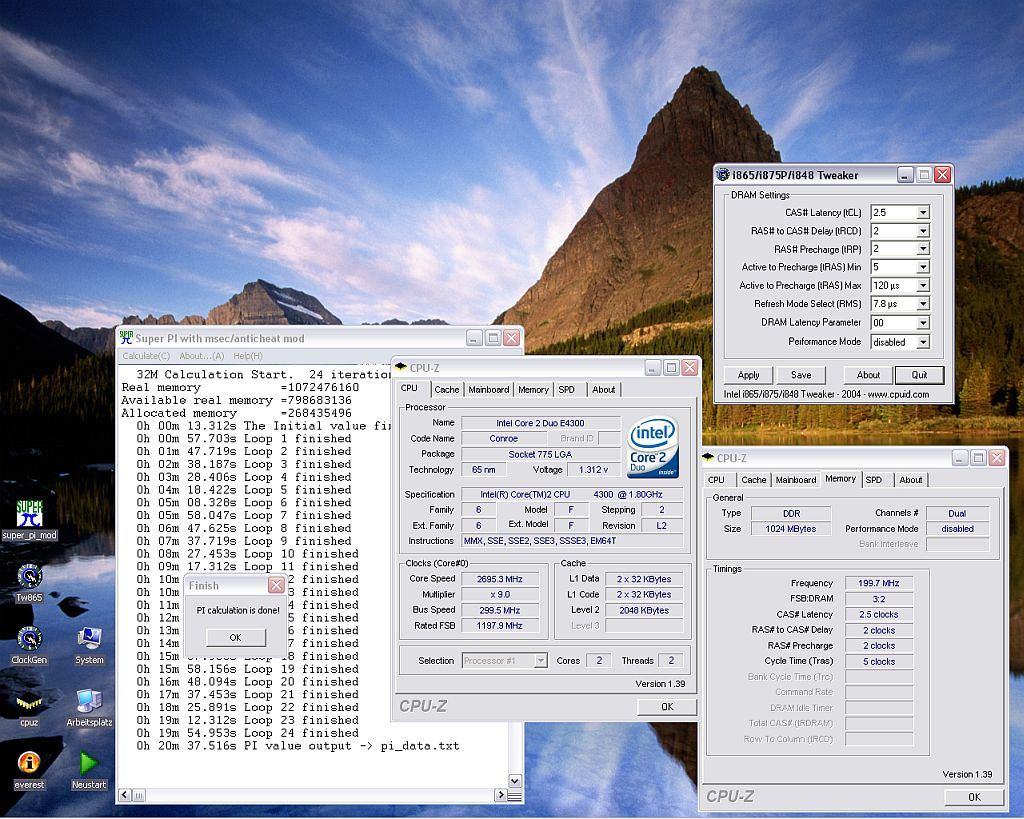Click the PI value output pi_data.txt line
This screenshot has width=1024, height=819.
(298, 746)
